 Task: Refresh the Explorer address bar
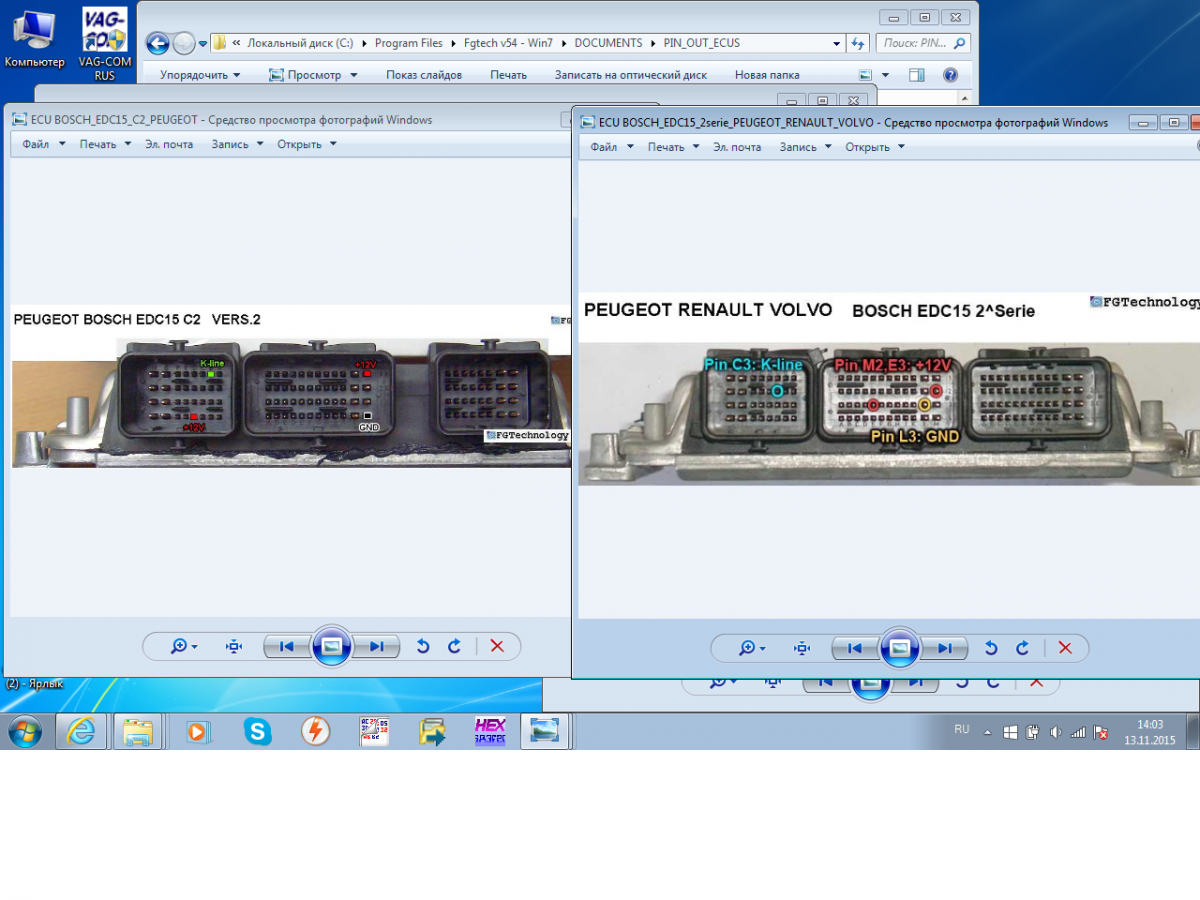[x=857, y=43]
